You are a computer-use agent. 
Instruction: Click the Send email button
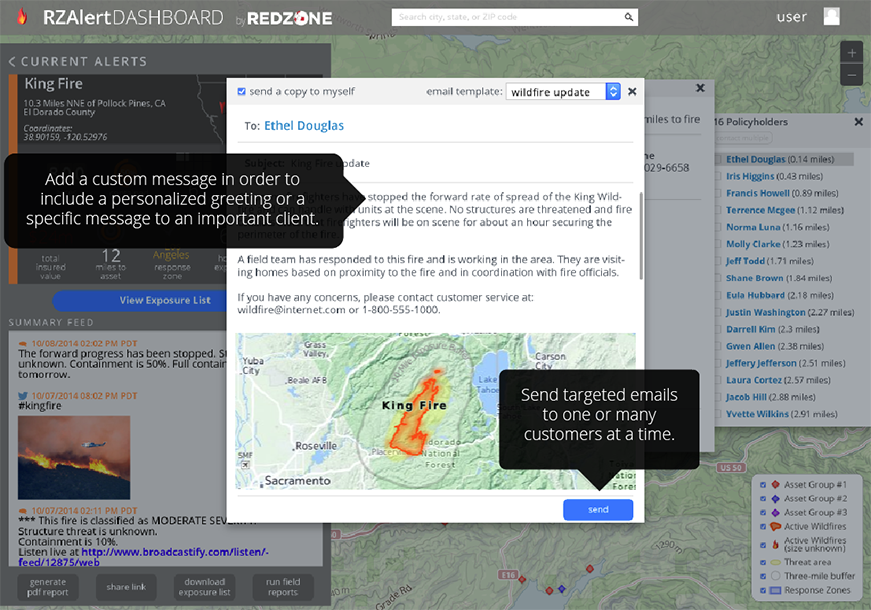tap(598, 509)
